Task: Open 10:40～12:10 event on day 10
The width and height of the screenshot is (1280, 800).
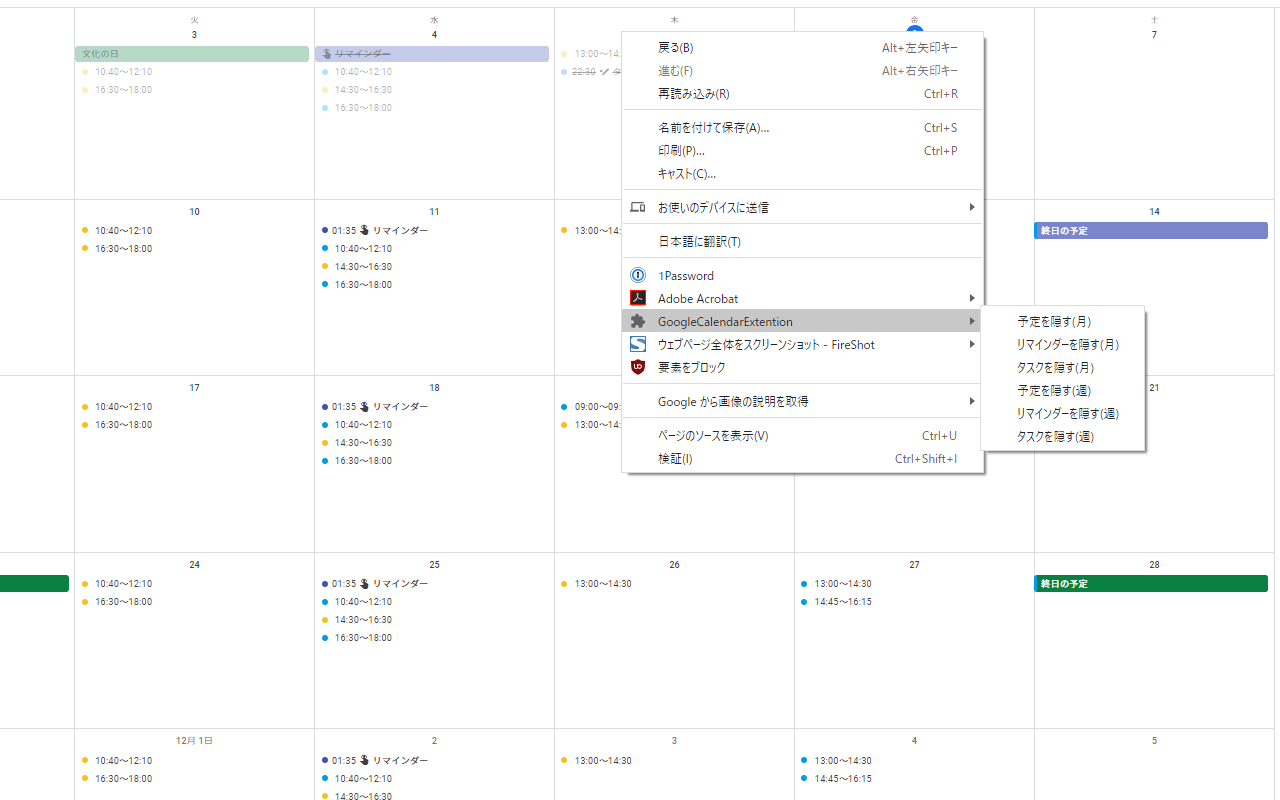Action: point(118,230)
